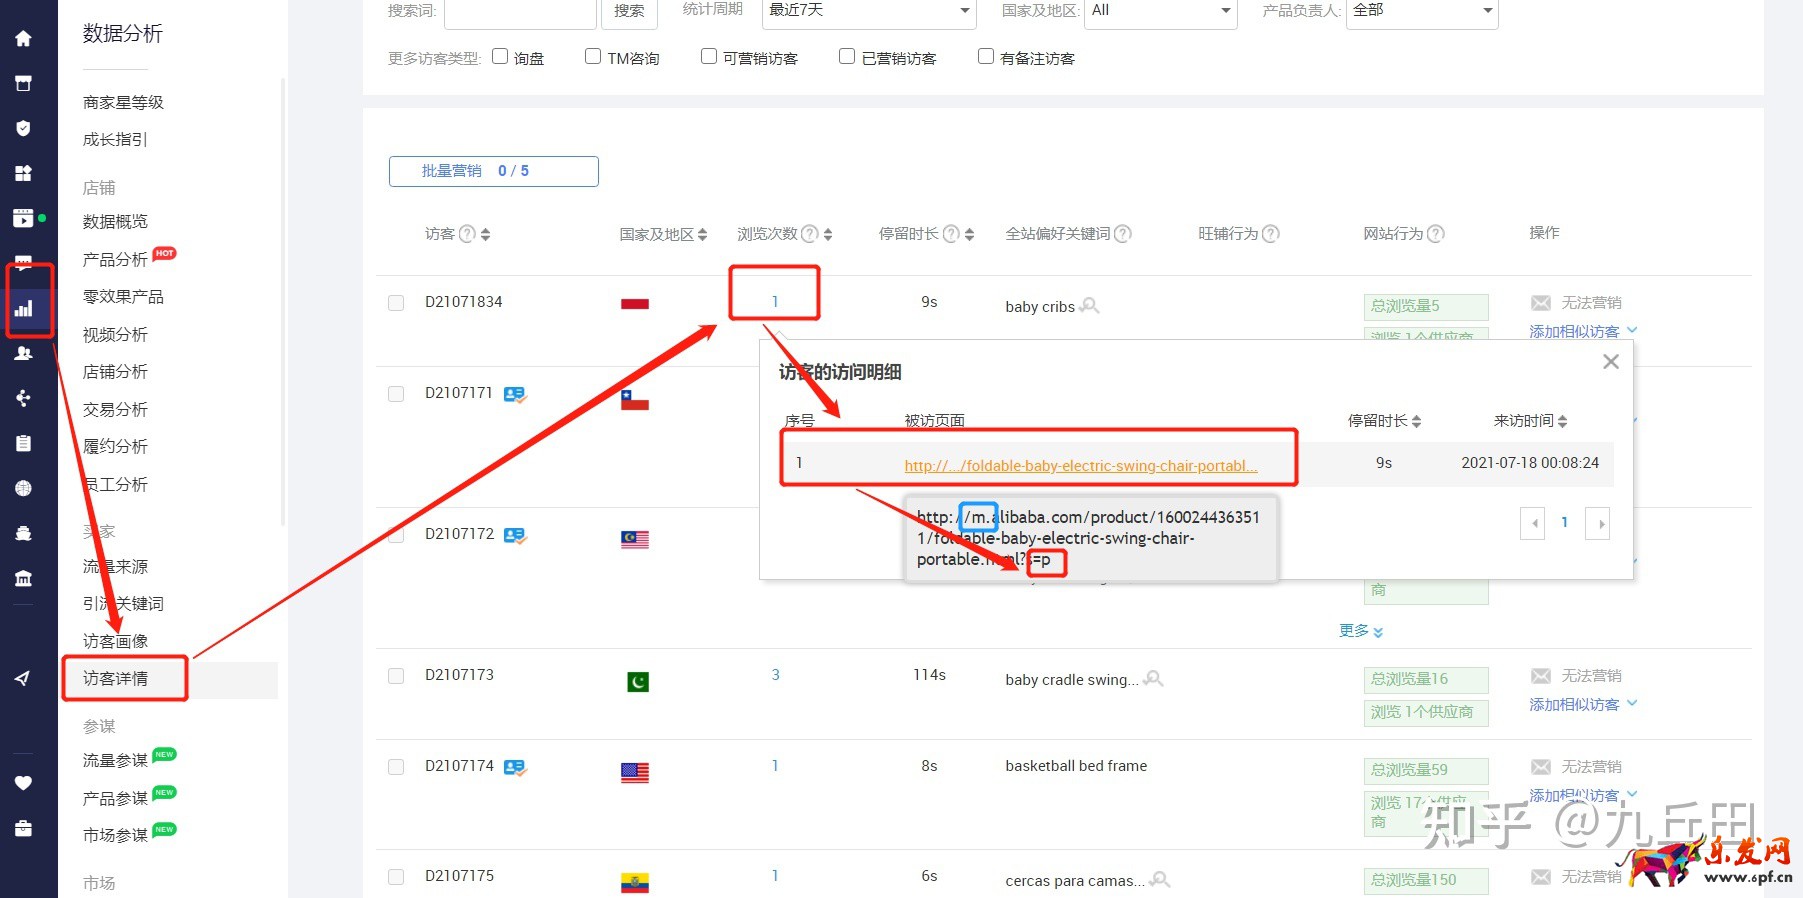Open the data analysis bar chart icon

pos(24,308)
